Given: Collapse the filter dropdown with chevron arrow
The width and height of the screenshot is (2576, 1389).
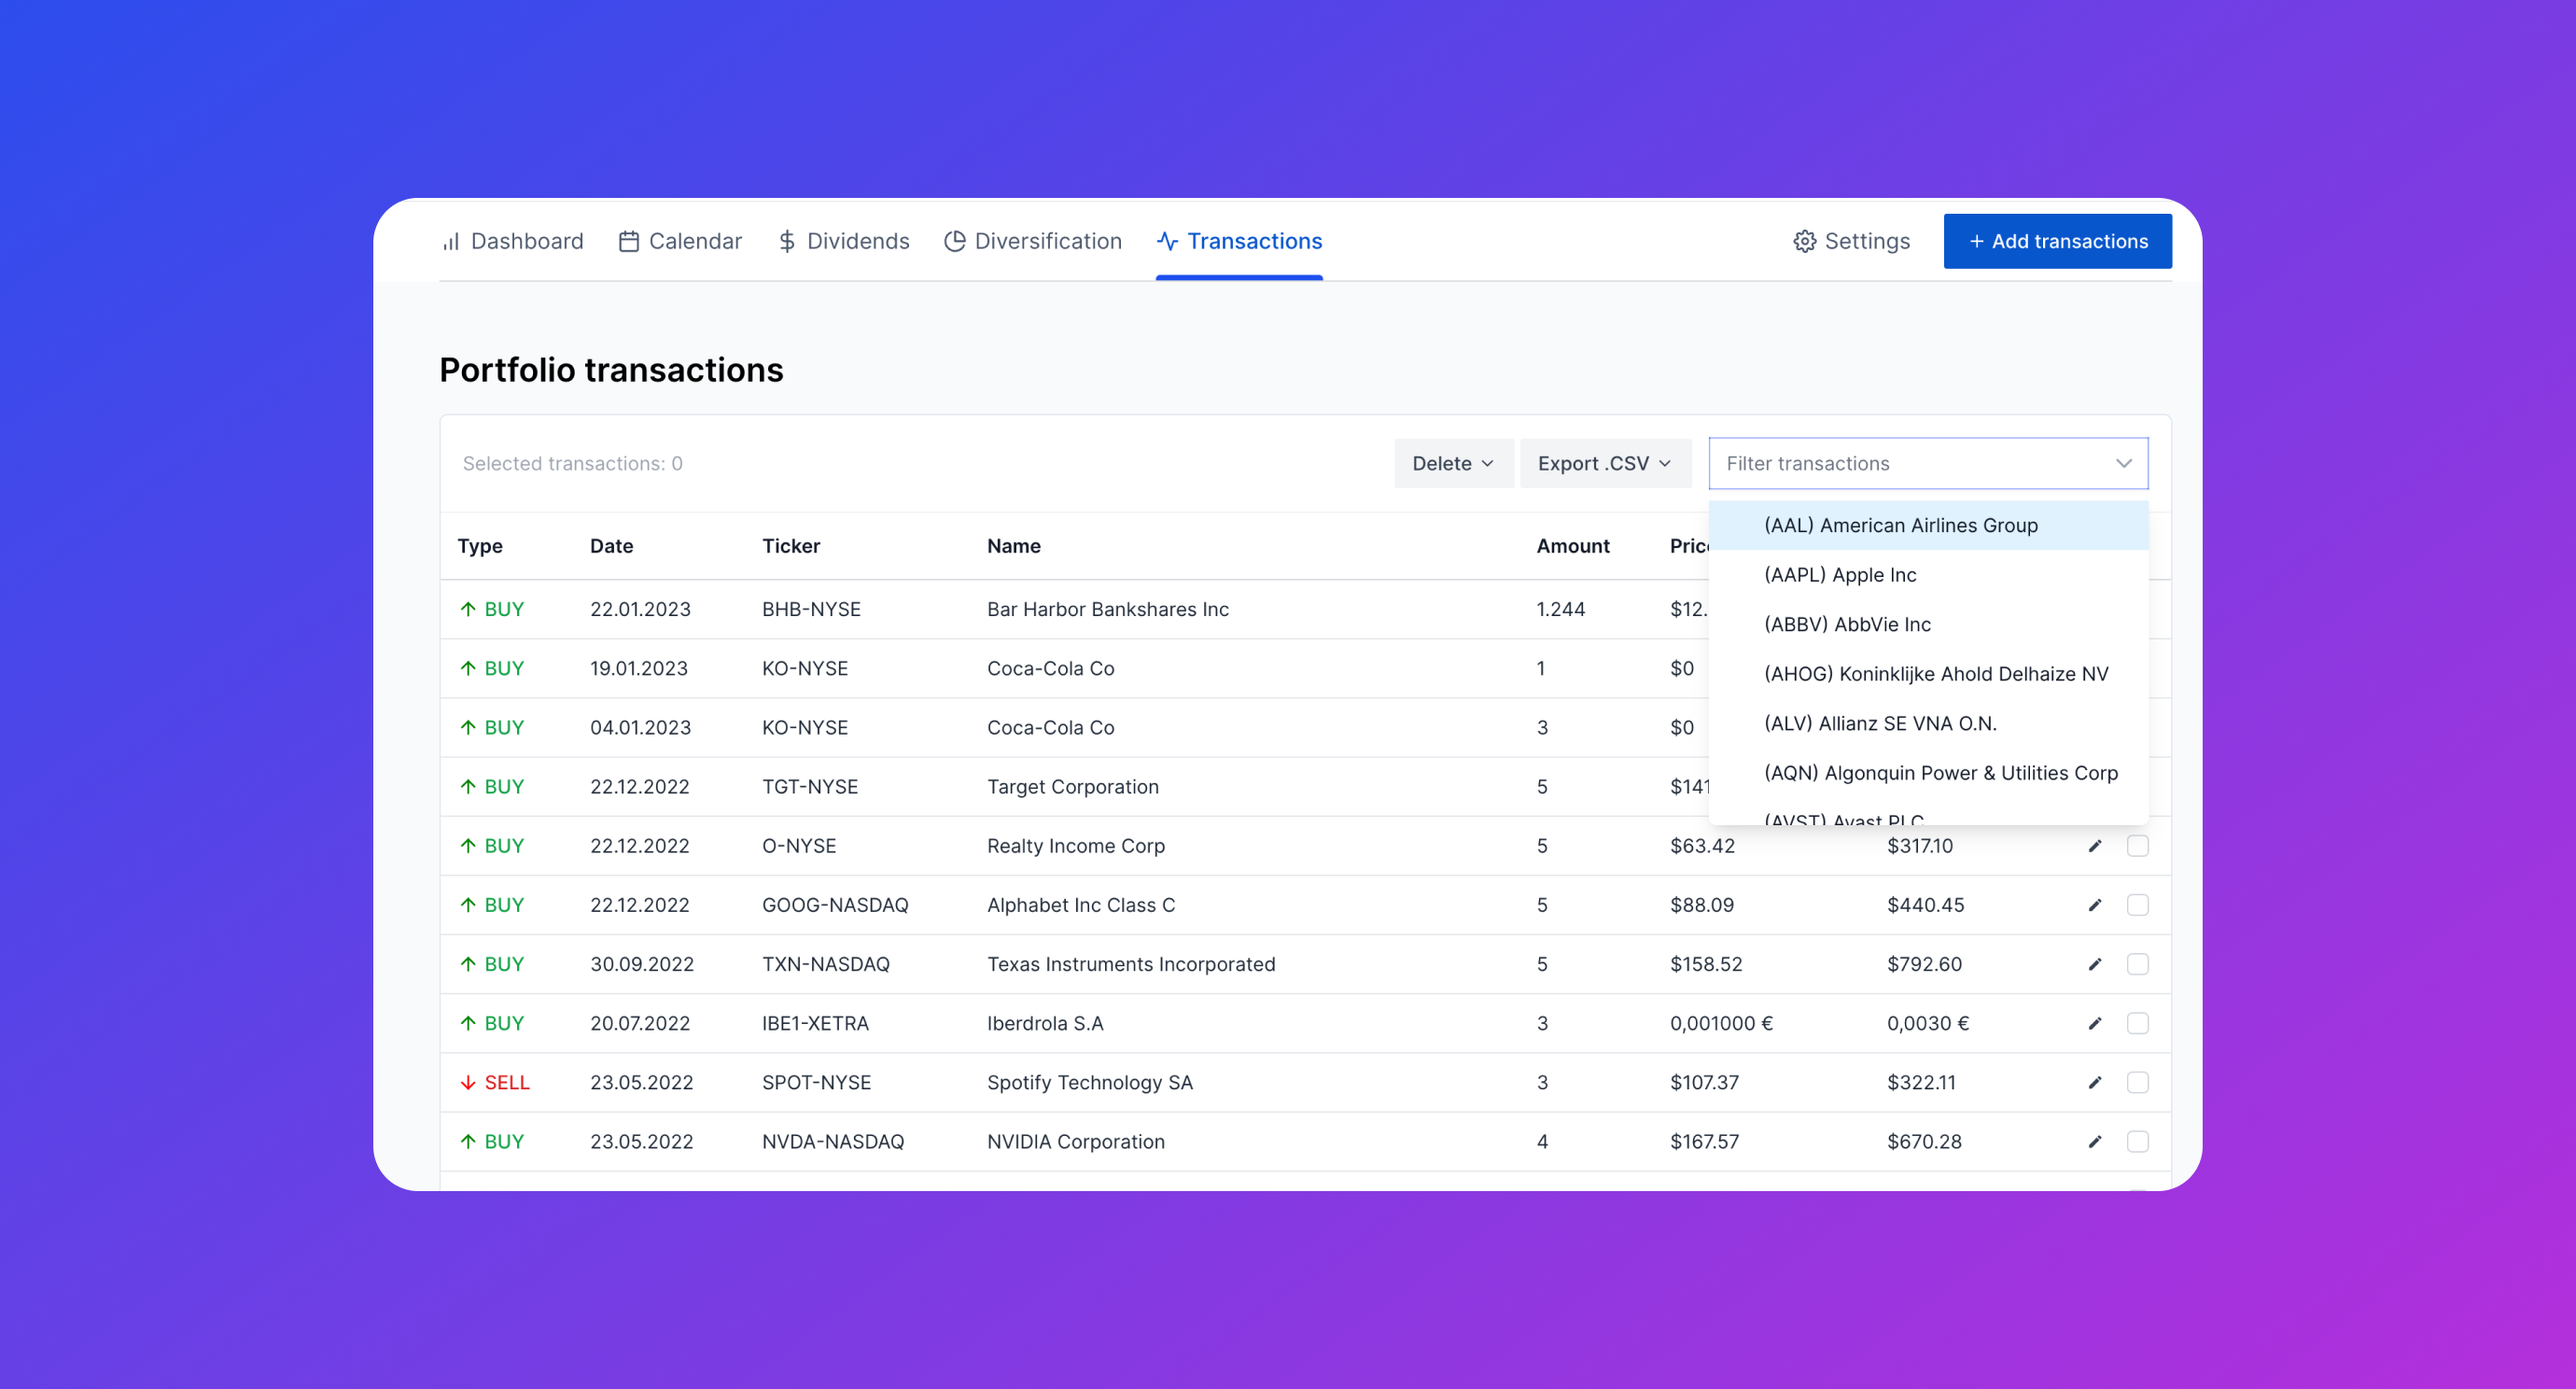Looking at the screenshot, I should [x=2123, y=463].
